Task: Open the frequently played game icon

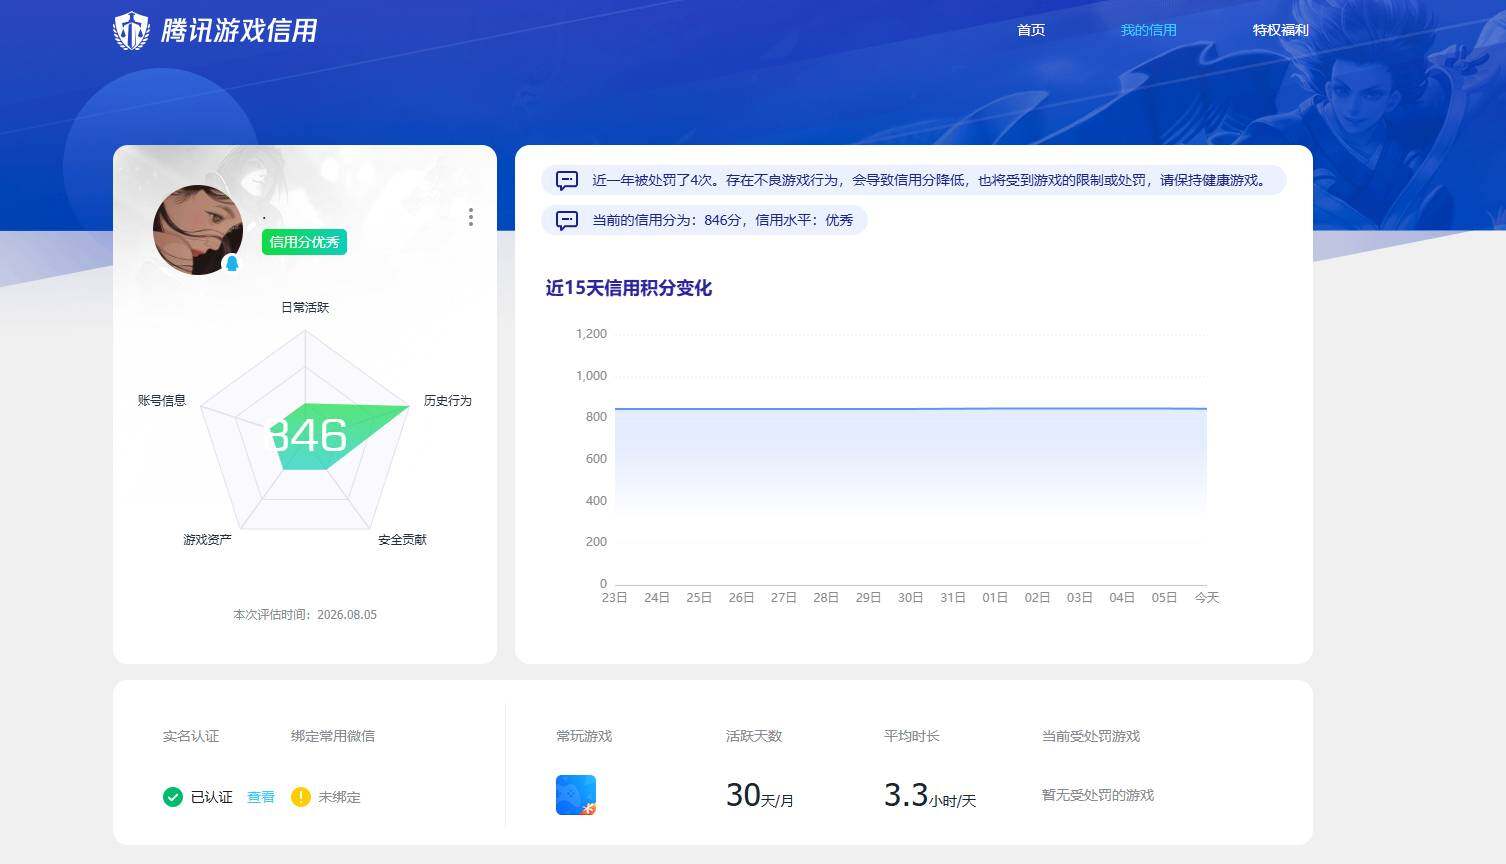Action: pyautogui.click(x=576, y=795)
